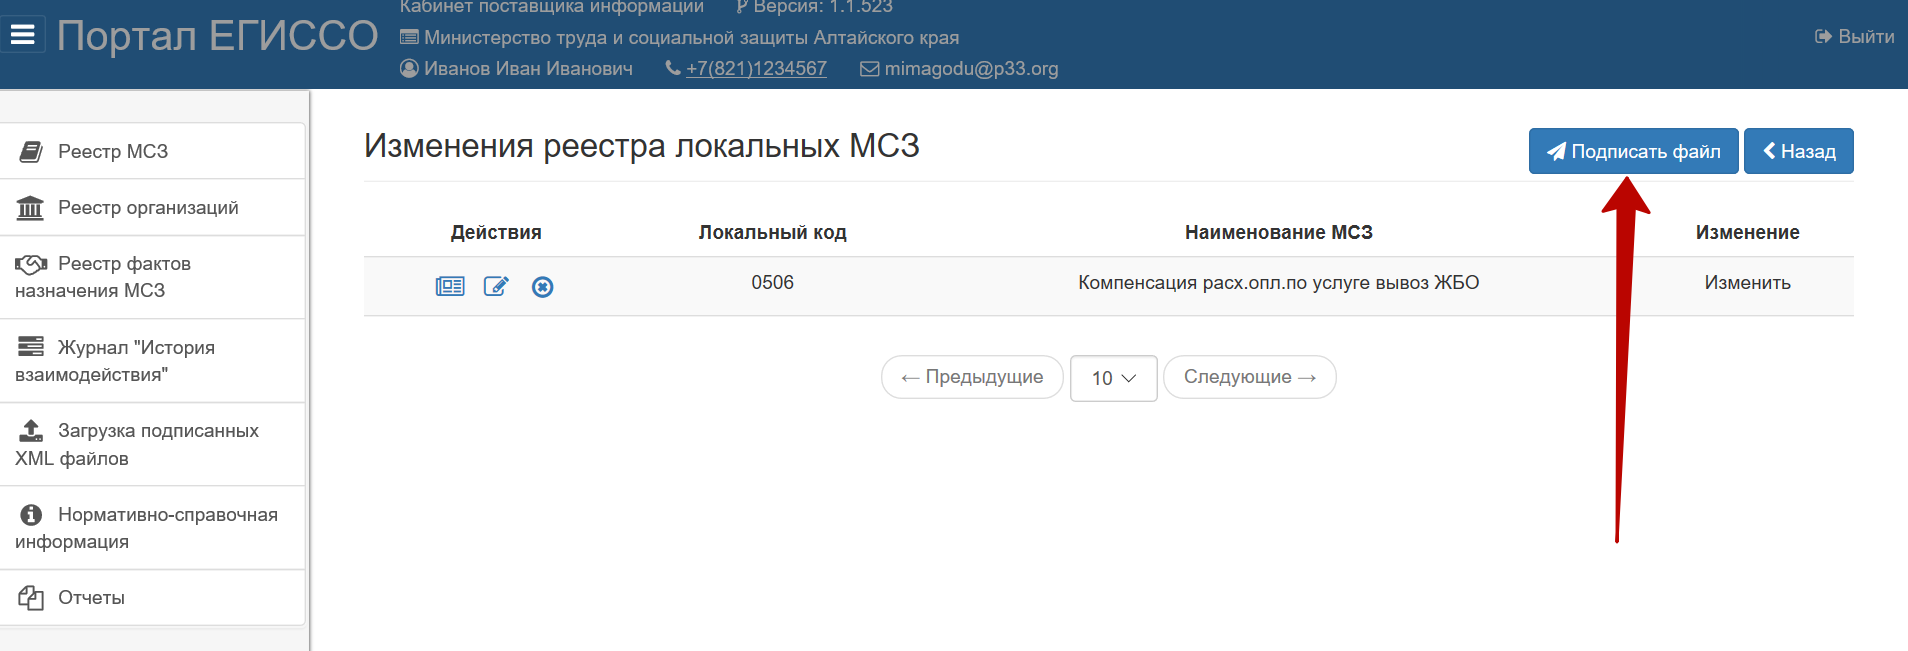Viewport: 1908px width, 651px height.
Task: Click the copy icon beside Отчеты
Action: [31, 598]
